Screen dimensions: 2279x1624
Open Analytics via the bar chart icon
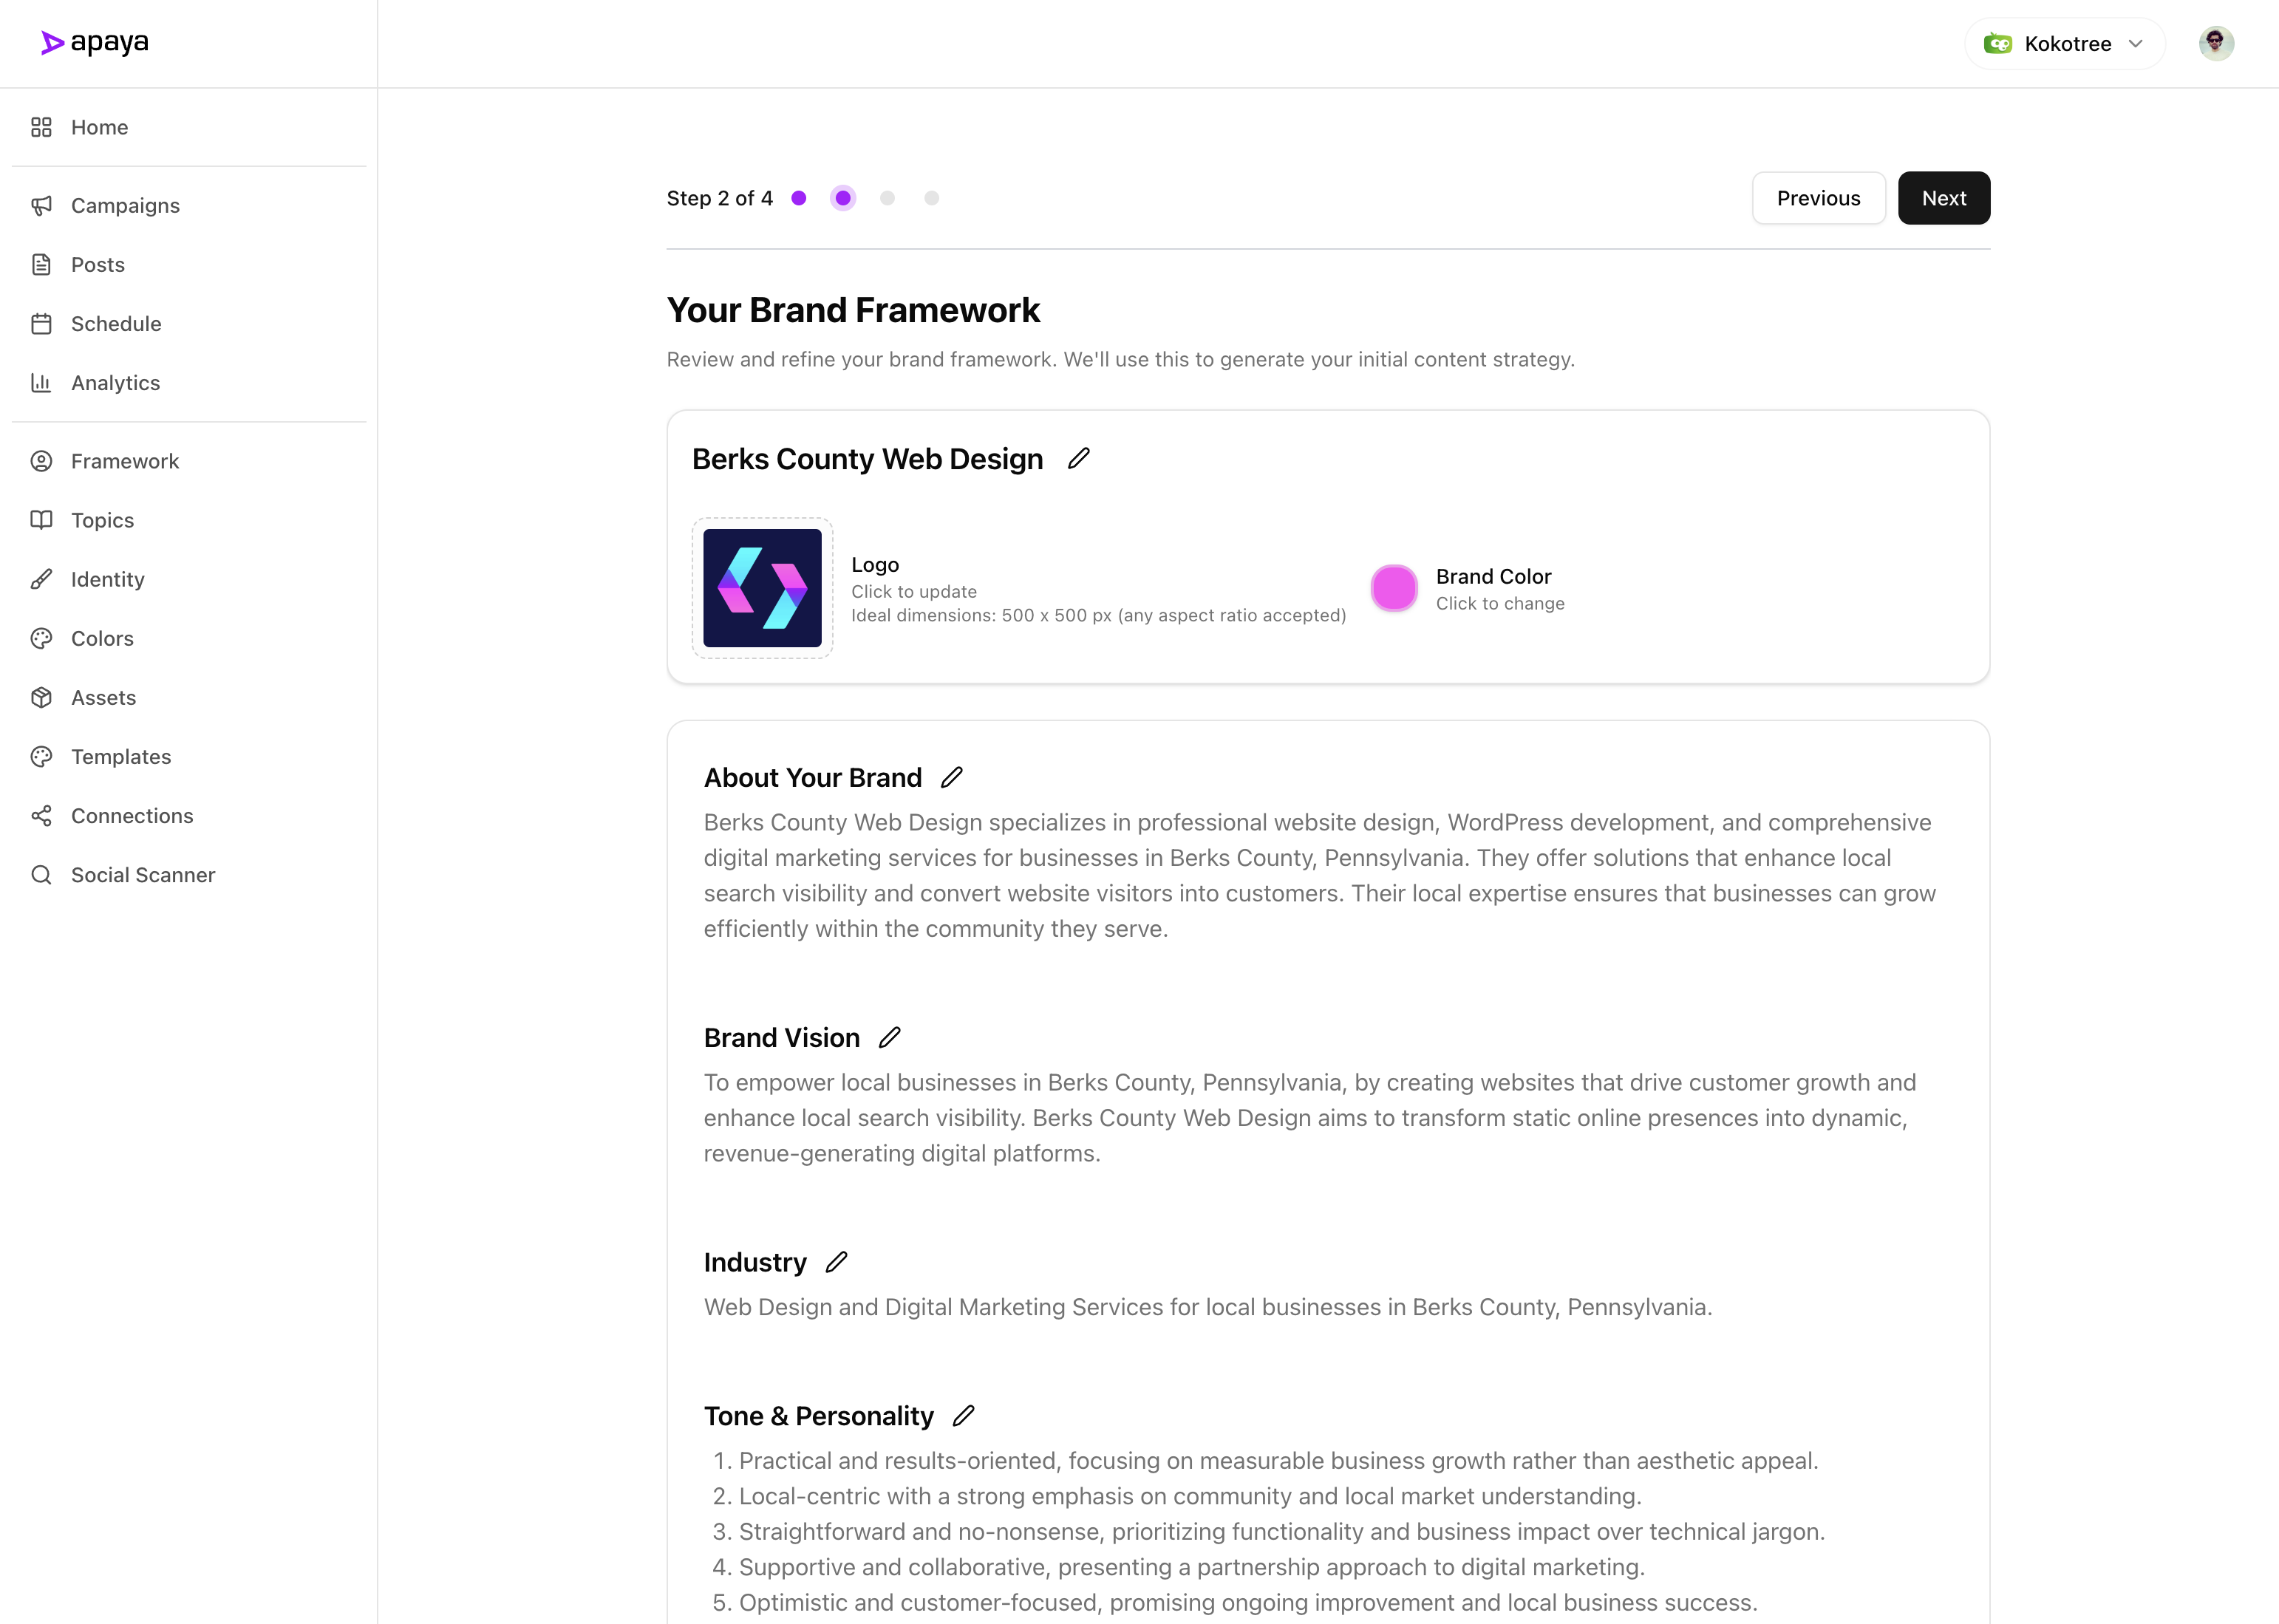click(x=41, y=382)
